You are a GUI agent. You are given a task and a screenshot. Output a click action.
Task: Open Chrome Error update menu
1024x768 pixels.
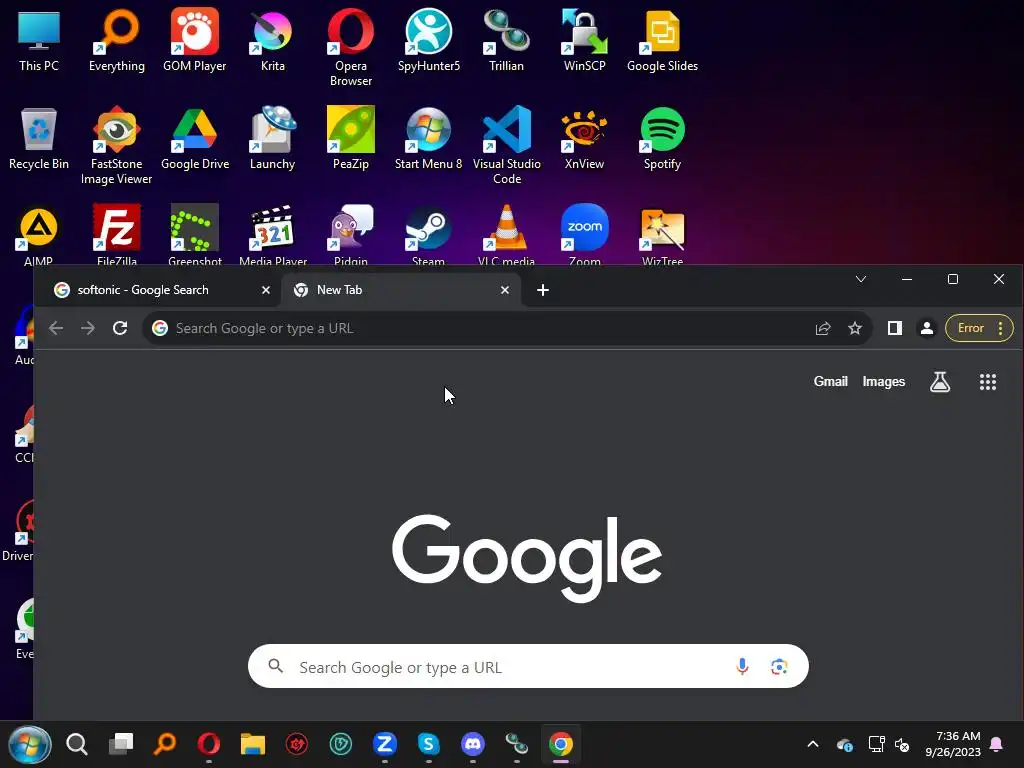click(980, 328)
